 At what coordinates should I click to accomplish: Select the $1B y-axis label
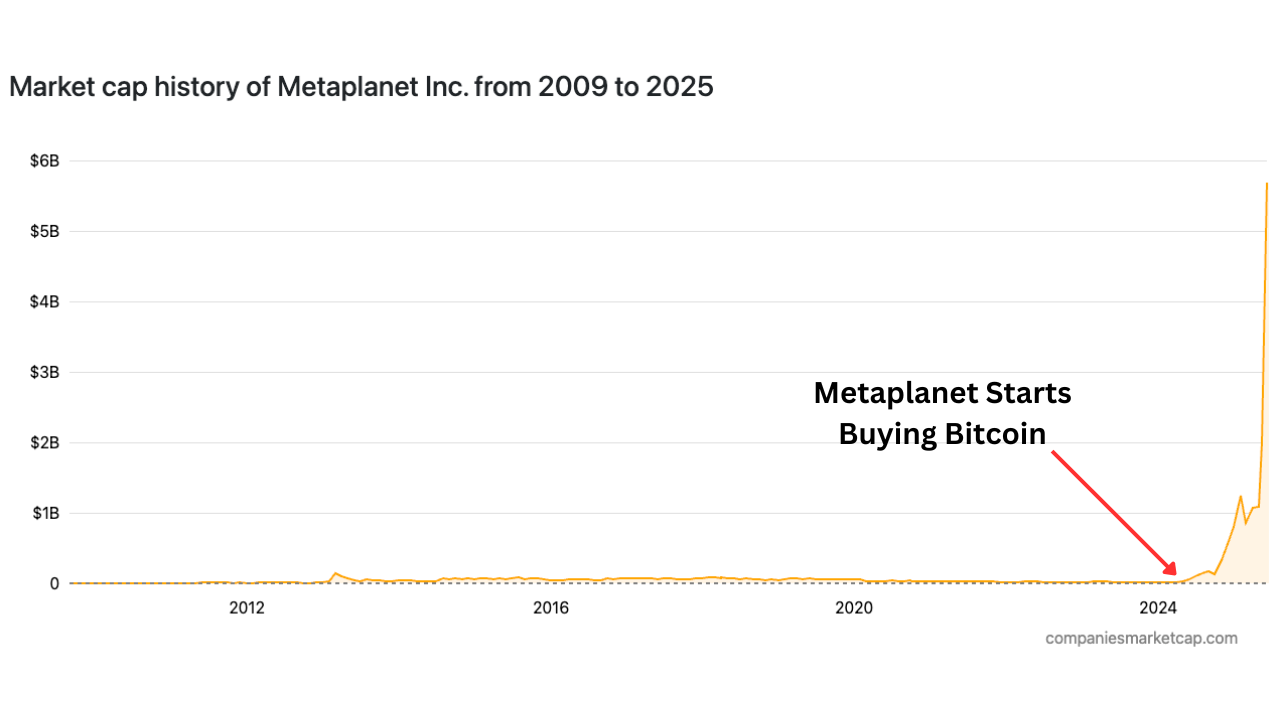45,513
